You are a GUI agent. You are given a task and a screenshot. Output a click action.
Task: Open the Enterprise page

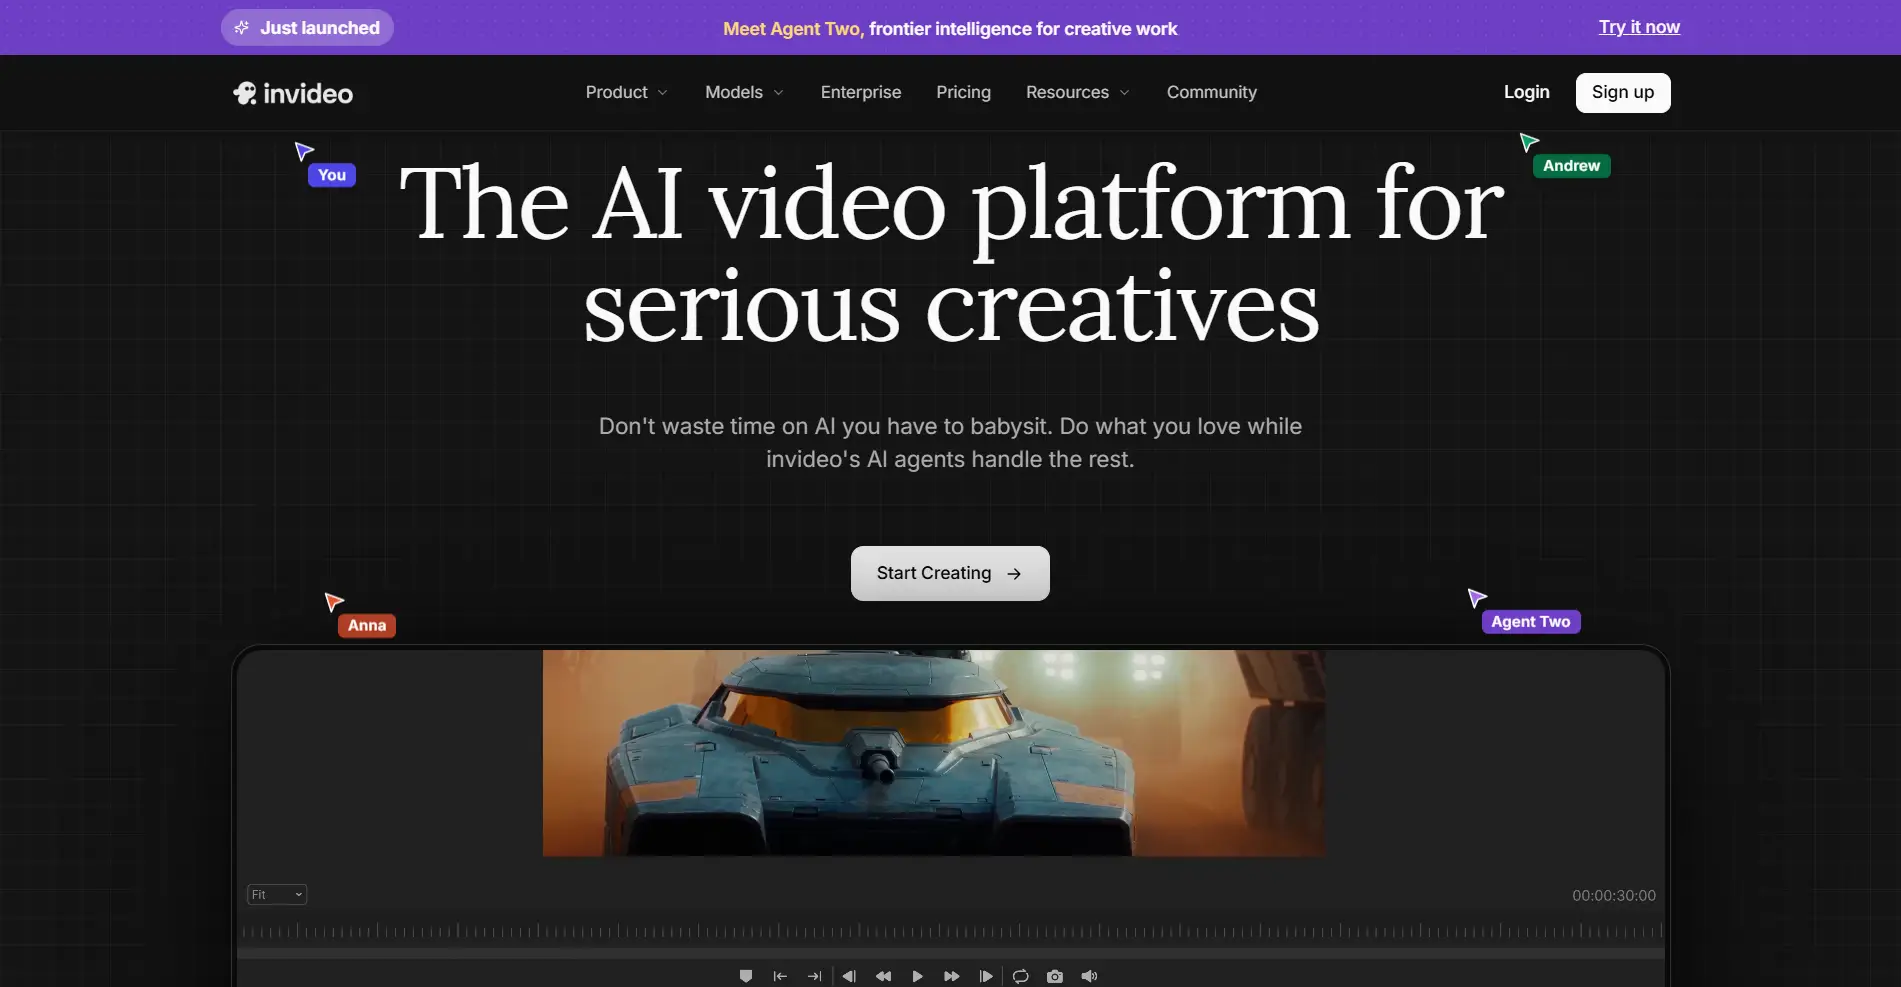tap(861, 92)
